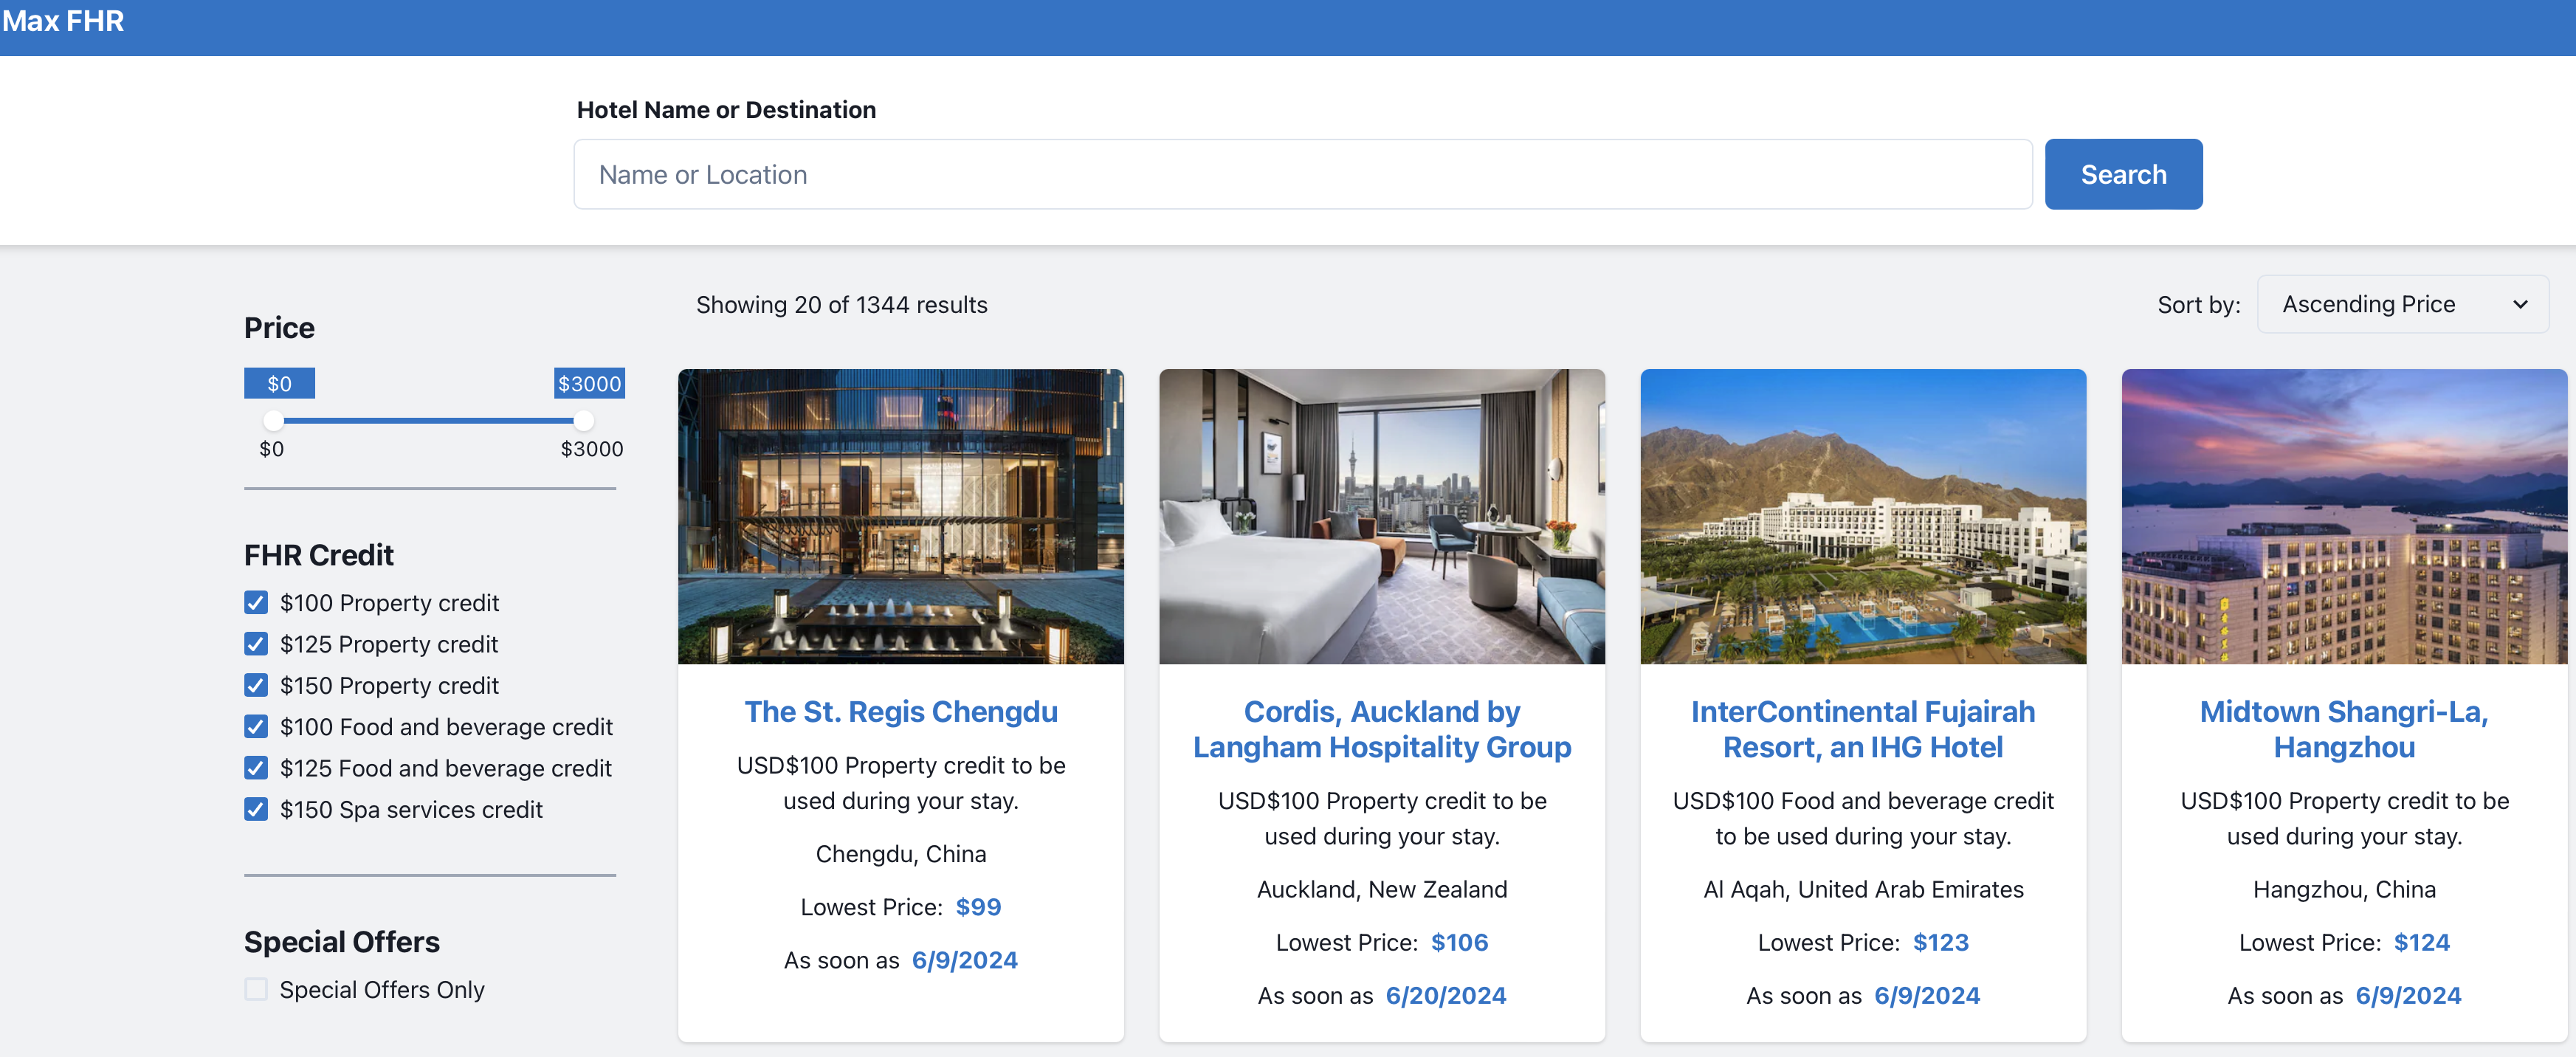Image resolution: width=2576 pixels, height=1057 pixels.
Task: Click the Max FHR site title
Action: (63, 21)
